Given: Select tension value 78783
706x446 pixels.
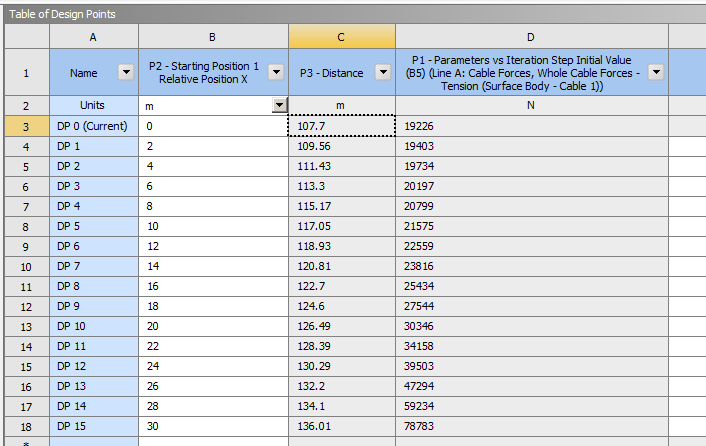Looking at the screenshot, I should (532, 427).
